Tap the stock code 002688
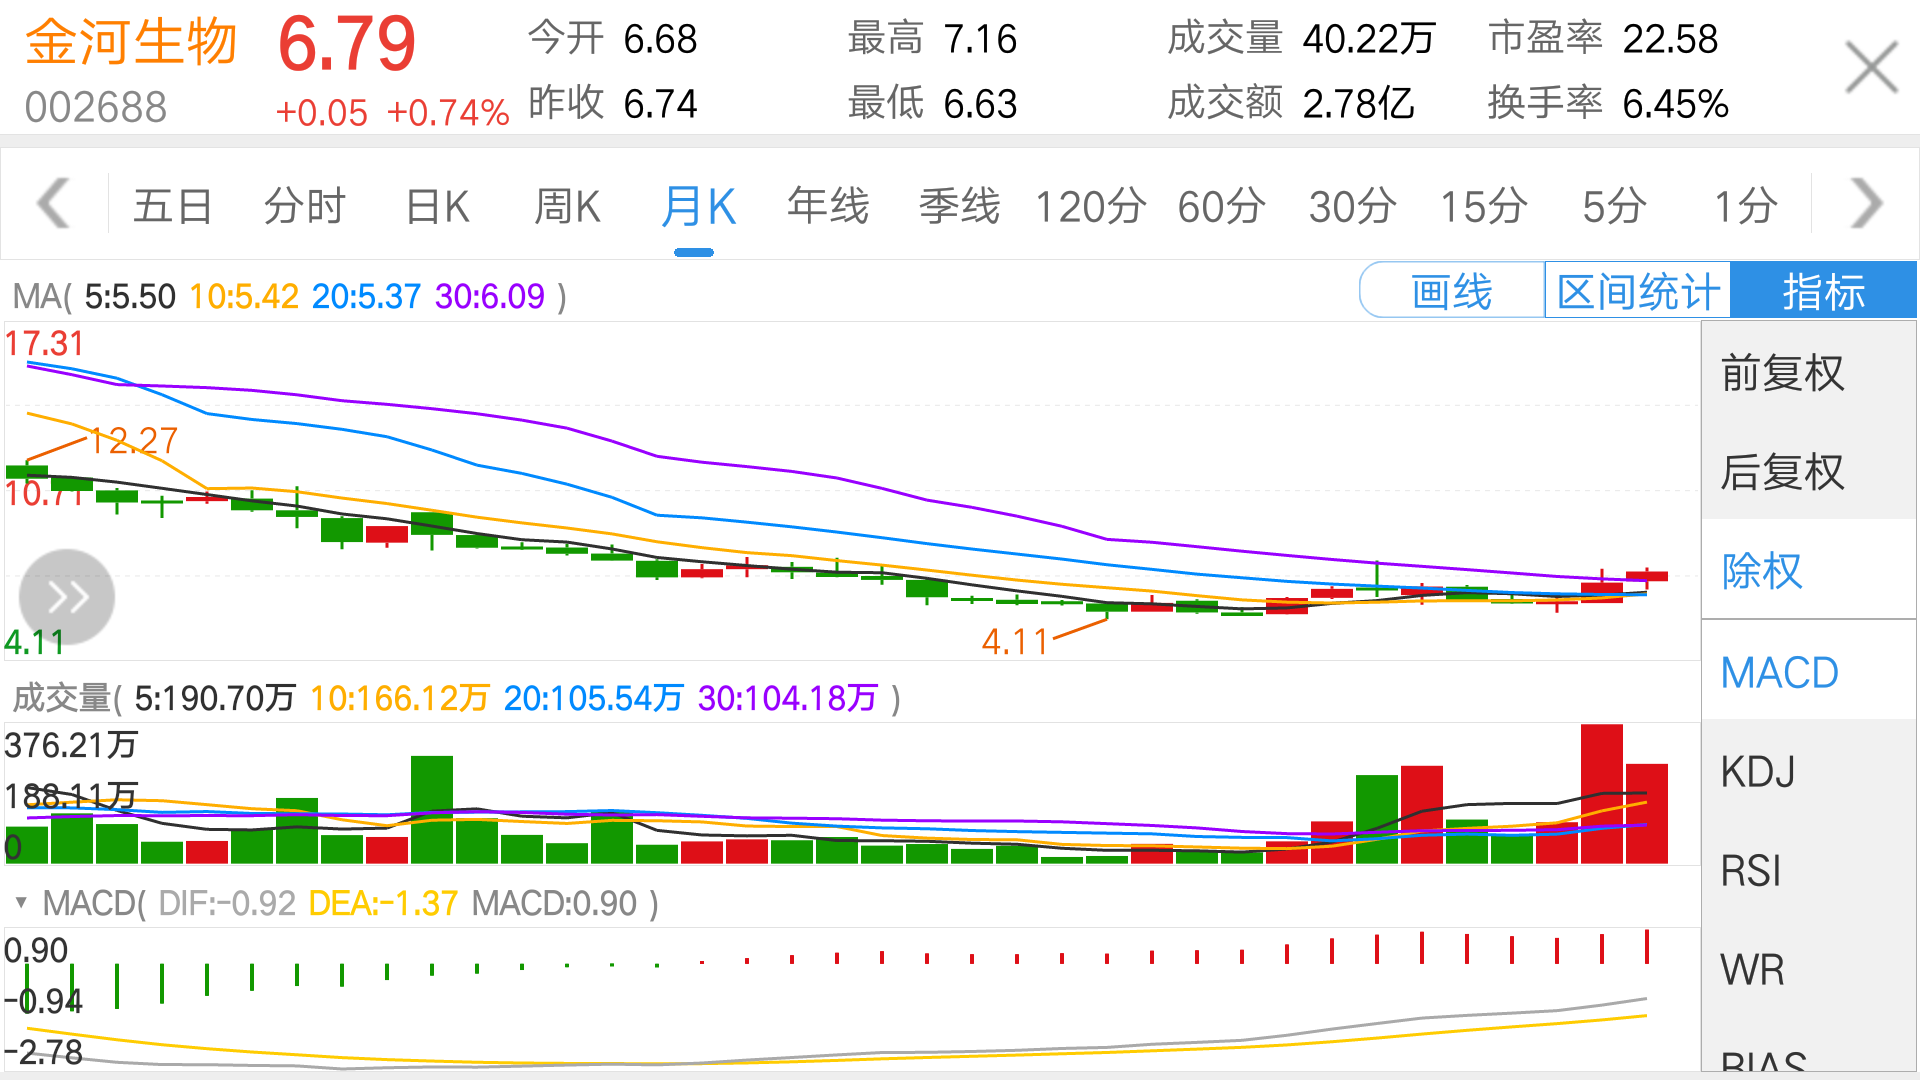This screenshot has height=1080, width=1920. 96,107
